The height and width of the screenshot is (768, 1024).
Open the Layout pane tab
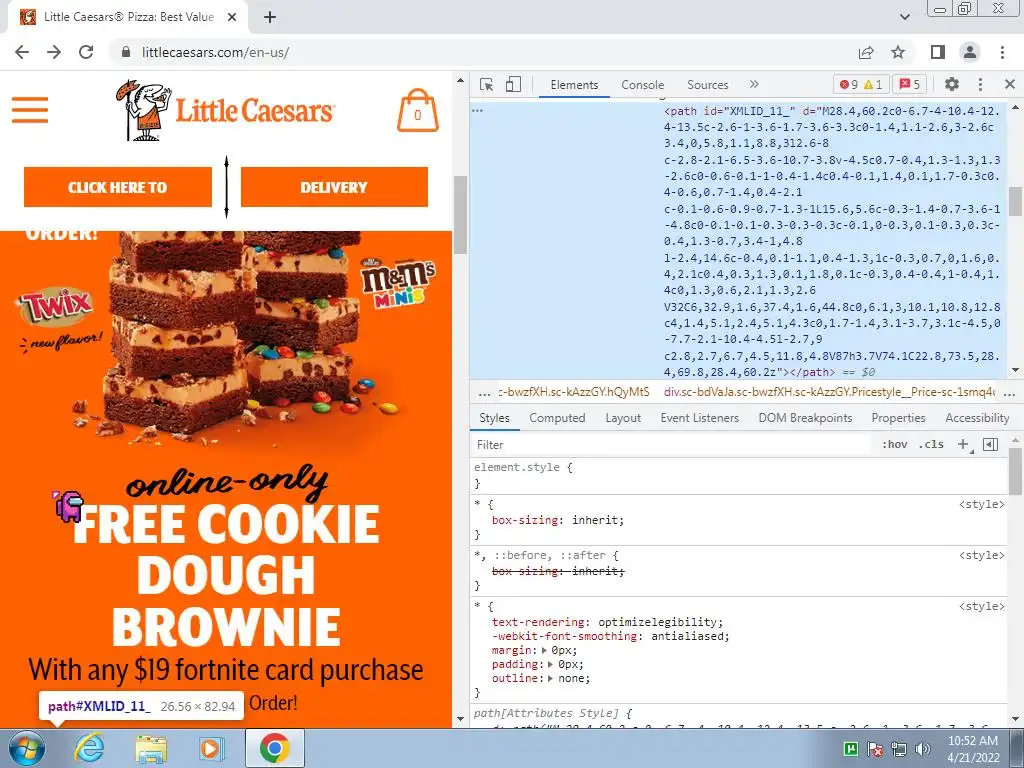[623, 418]
